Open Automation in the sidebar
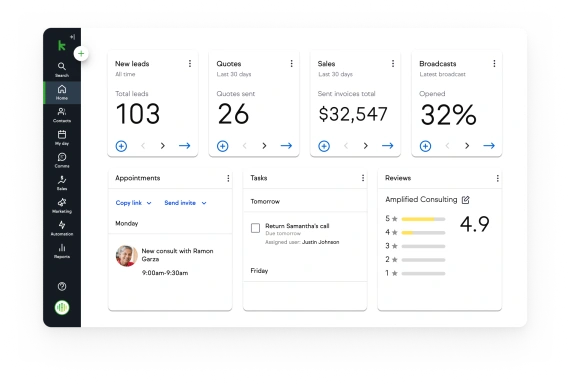 pyautogui.click(x=62, y=228)
